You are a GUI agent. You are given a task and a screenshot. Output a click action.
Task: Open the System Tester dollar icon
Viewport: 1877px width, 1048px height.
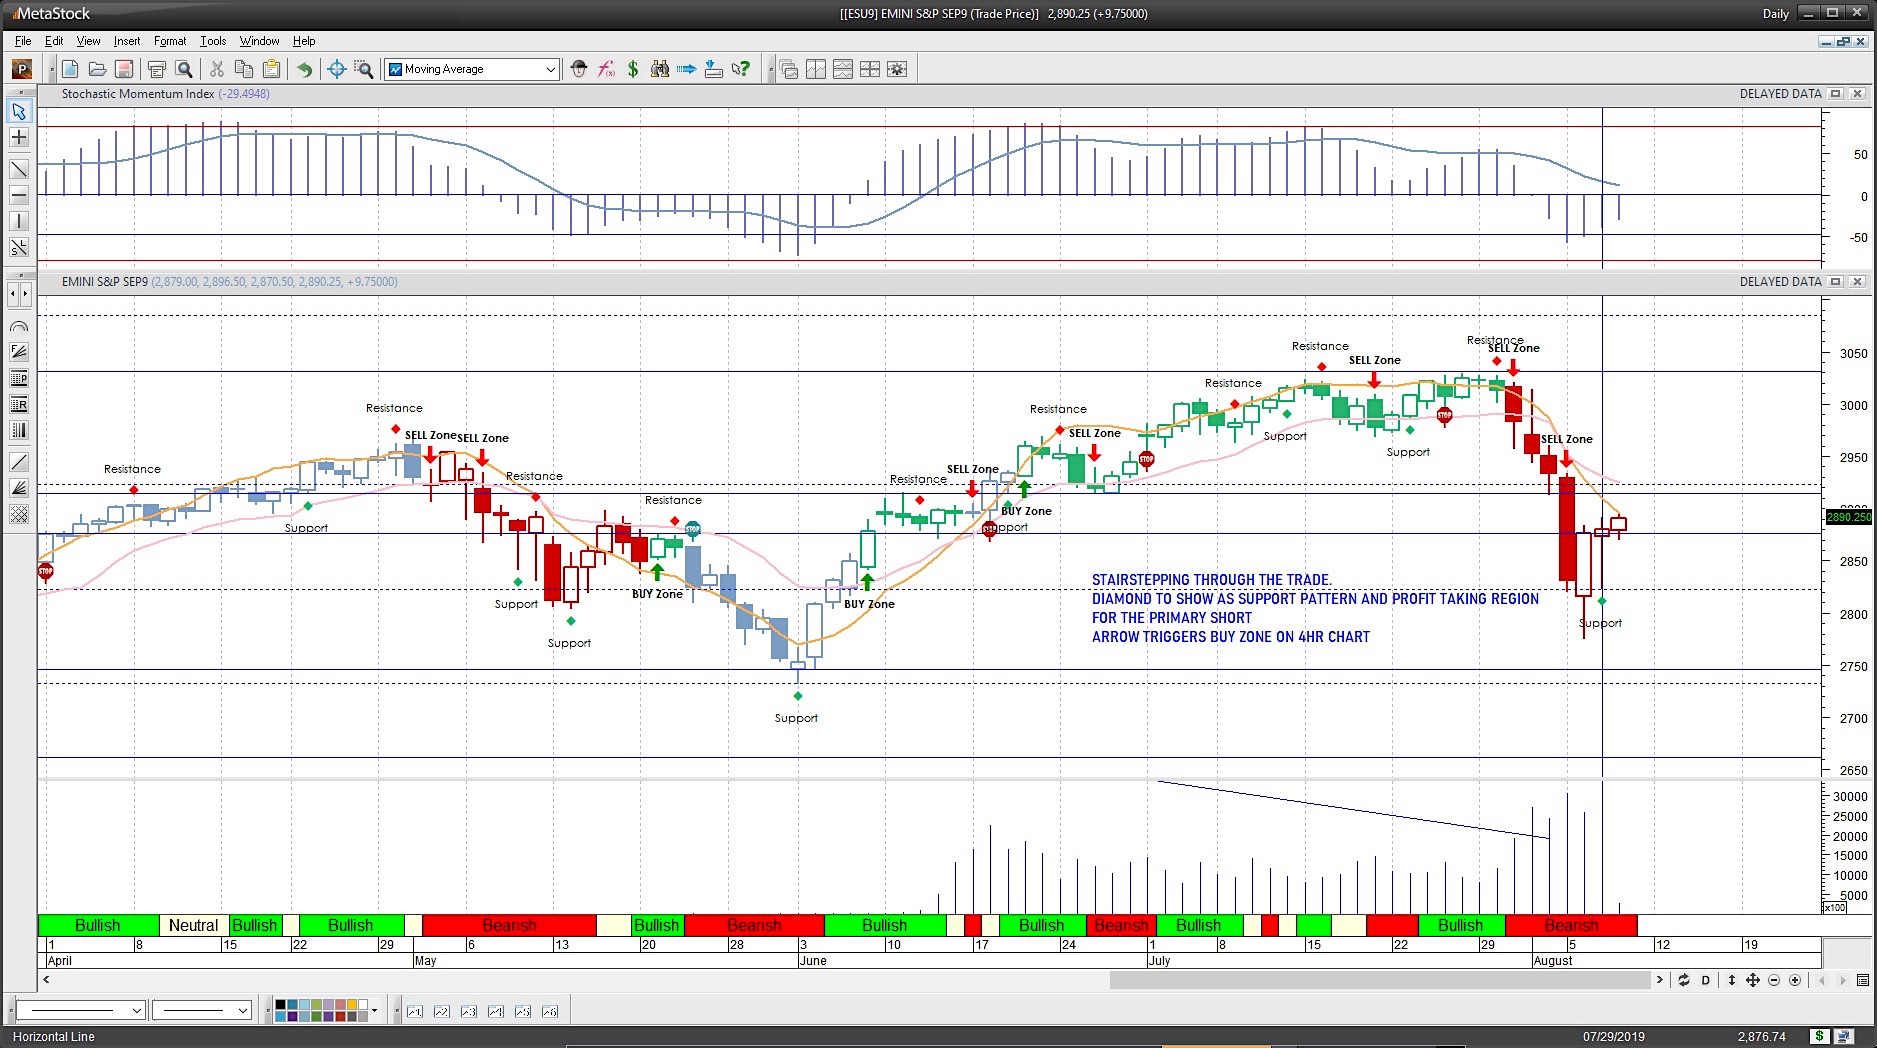[x=632, y=68]
